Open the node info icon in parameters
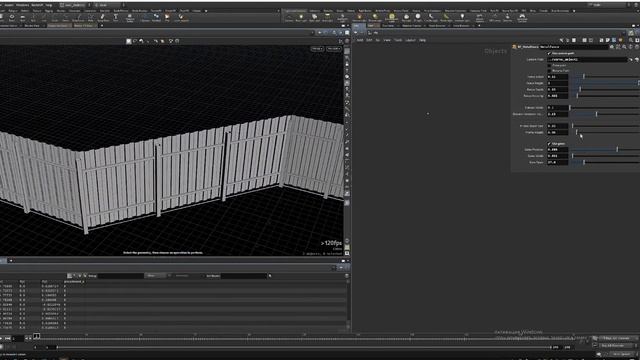640x360 pixels. pyautogui.click(x=630, y=47)
